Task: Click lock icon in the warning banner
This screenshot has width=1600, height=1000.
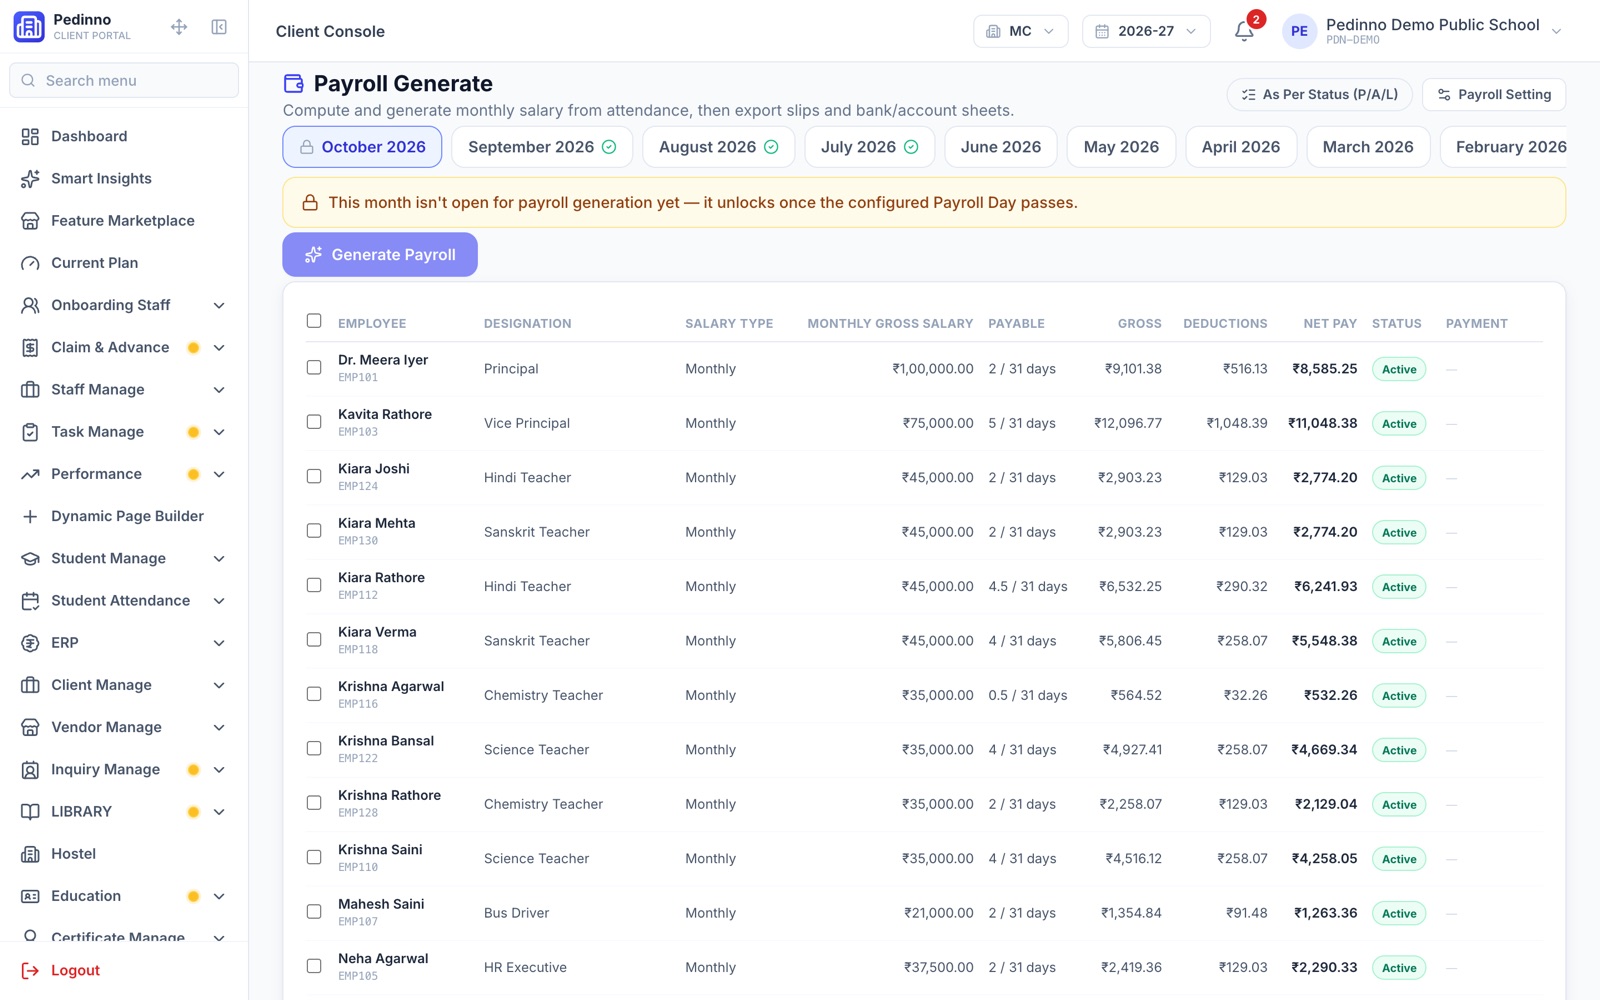Action: (310, 202)
